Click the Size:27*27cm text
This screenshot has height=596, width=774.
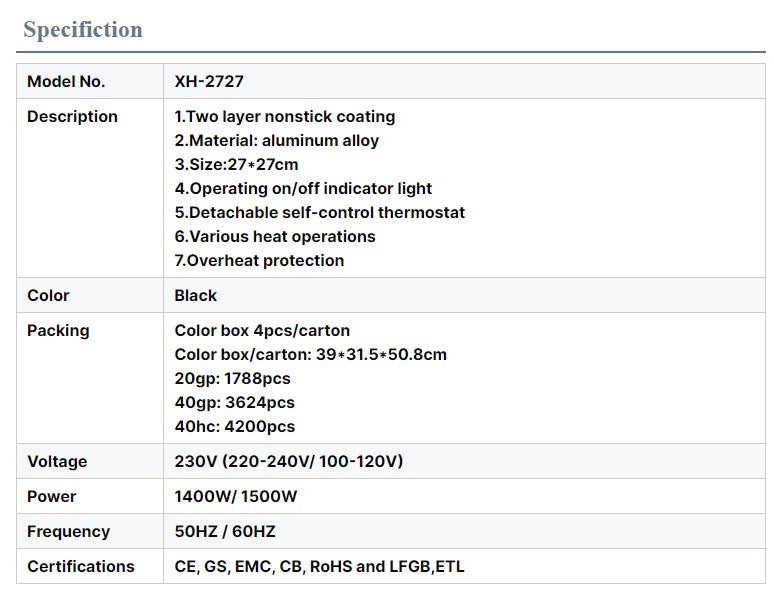(x=237, y=165)
